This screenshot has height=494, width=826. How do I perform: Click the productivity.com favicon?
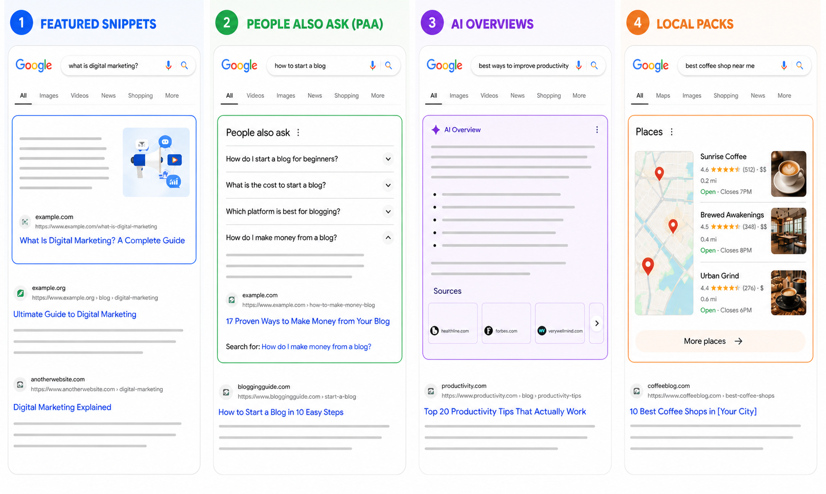(x=431, y=391)
